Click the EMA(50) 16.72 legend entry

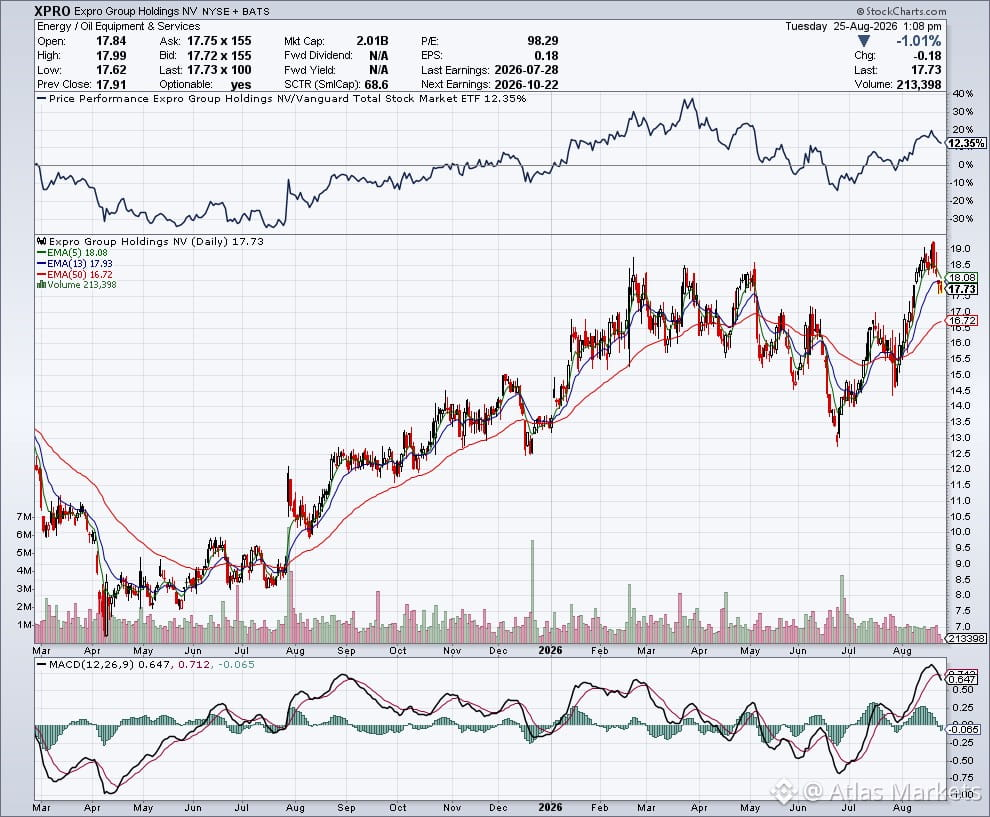click(x=75, y=274)
